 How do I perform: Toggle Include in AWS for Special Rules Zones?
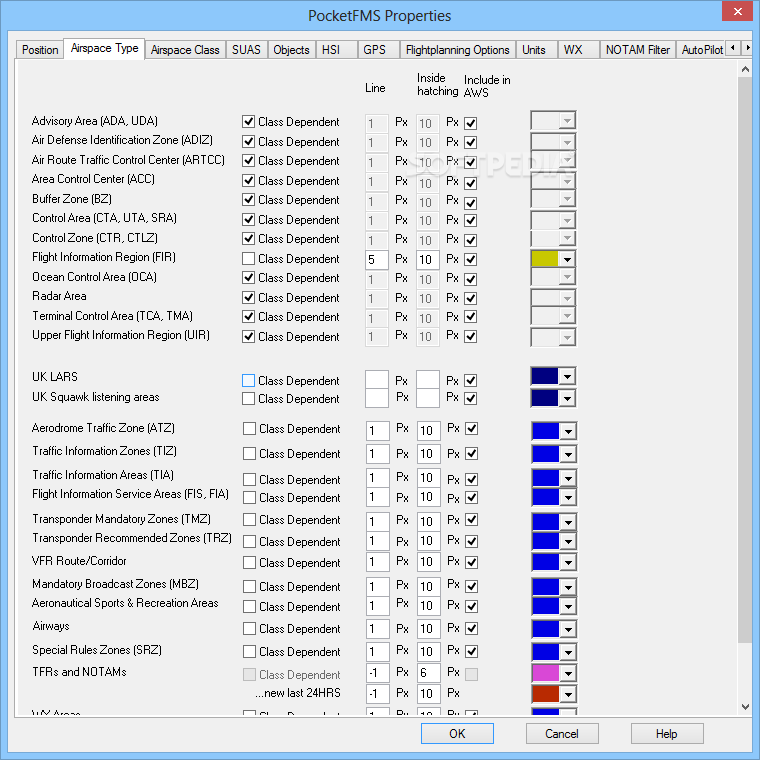coord(472,651)
